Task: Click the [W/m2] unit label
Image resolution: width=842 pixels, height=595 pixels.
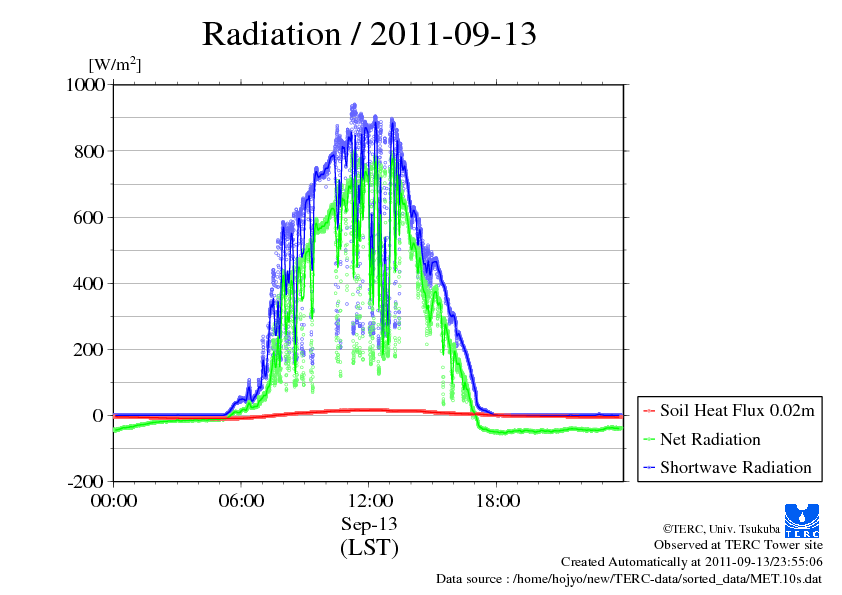Action: pyautogui.click(x=115, y=65)
